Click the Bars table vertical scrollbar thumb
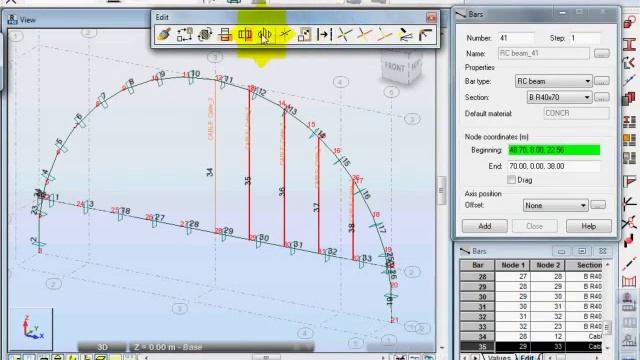Screen dimensions: 640x360 tap(608, 327)
